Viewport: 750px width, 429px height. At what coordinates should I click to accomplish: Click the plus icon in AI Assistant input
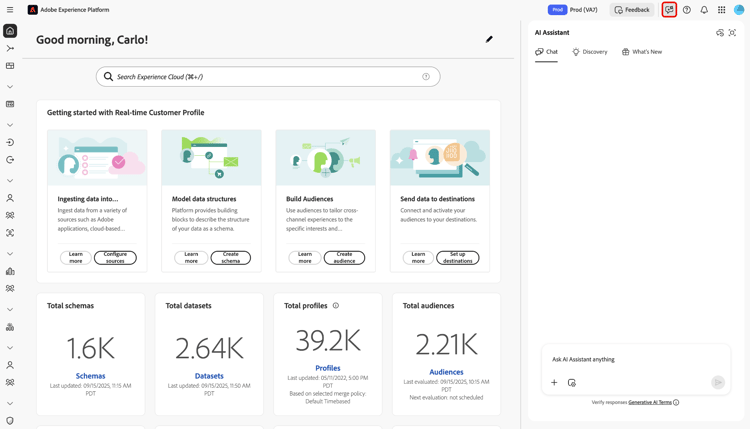(554, 382)
